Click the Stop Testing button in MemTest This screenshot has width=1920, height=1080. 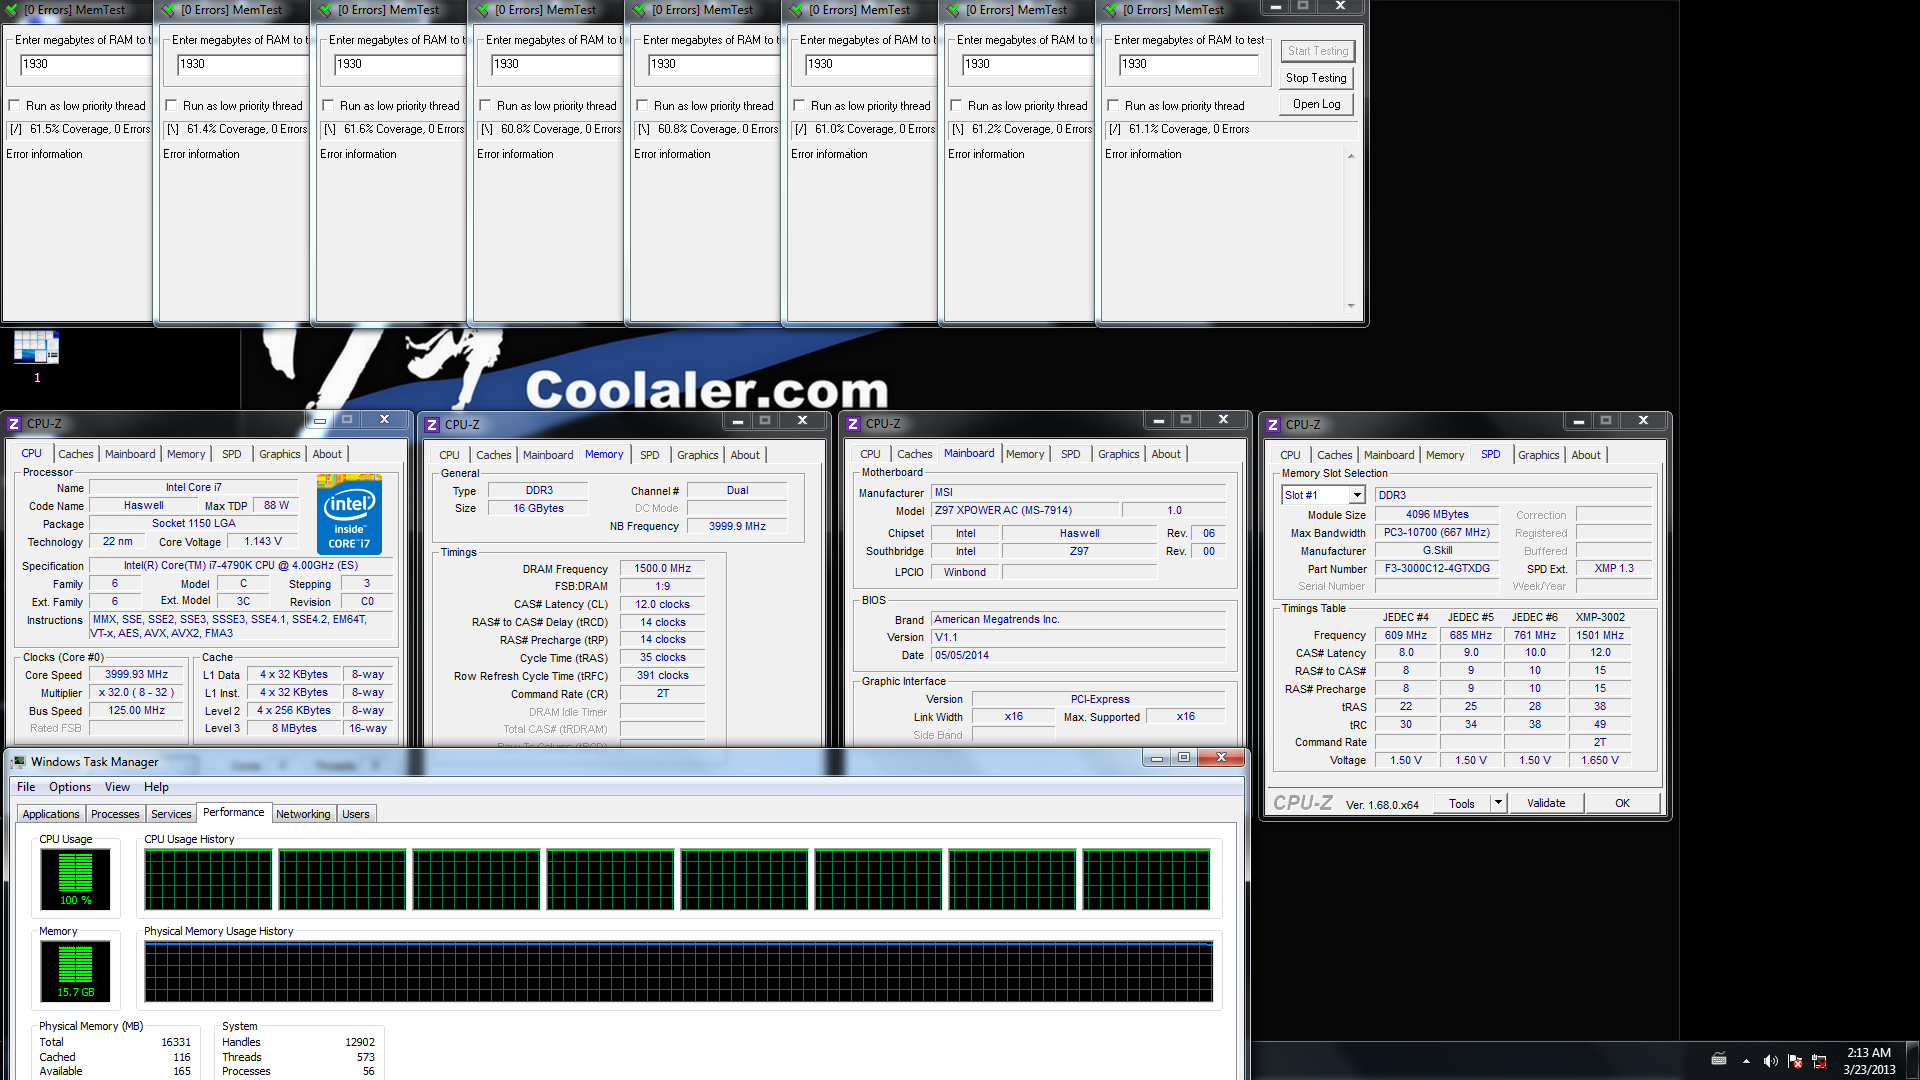click(x=1316, y=78)
